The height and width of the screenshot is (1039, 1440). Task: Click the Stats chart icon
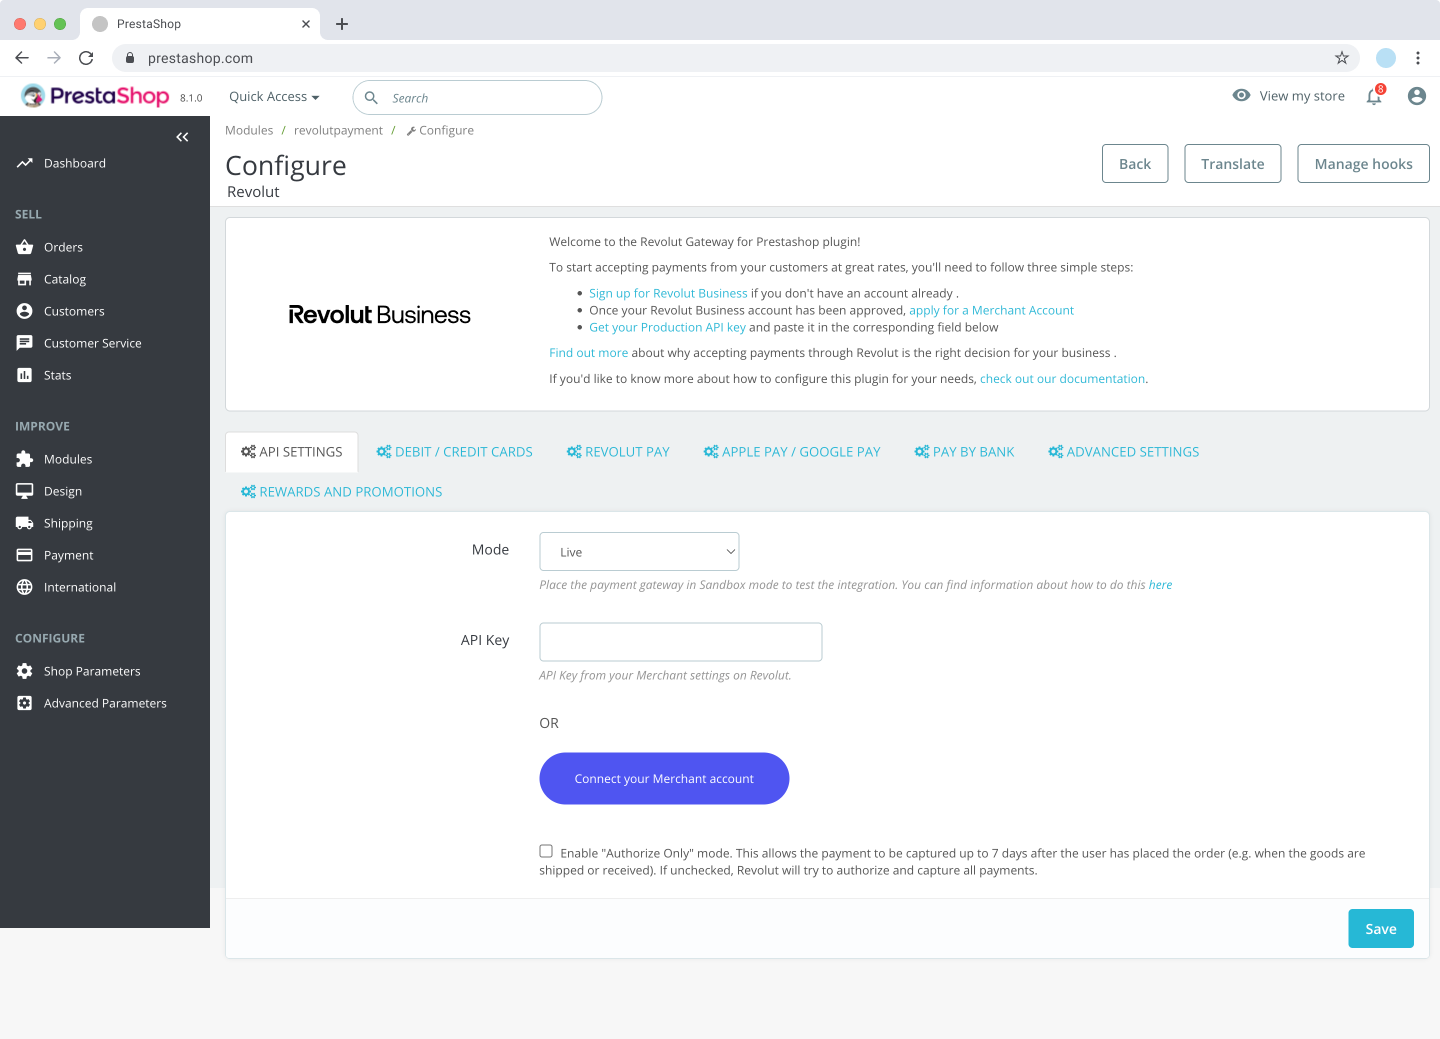(x=25, y=375)
